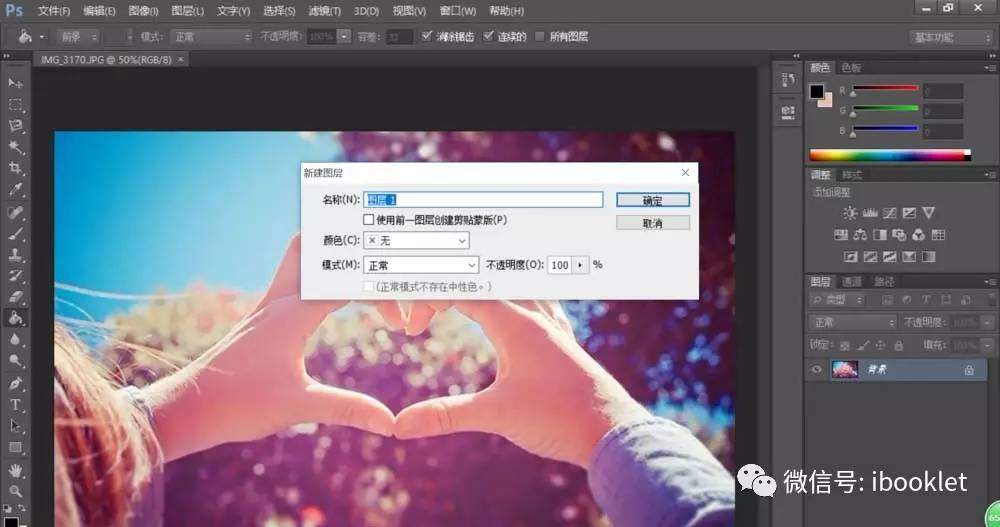Add Exposure adjustment

909,213
